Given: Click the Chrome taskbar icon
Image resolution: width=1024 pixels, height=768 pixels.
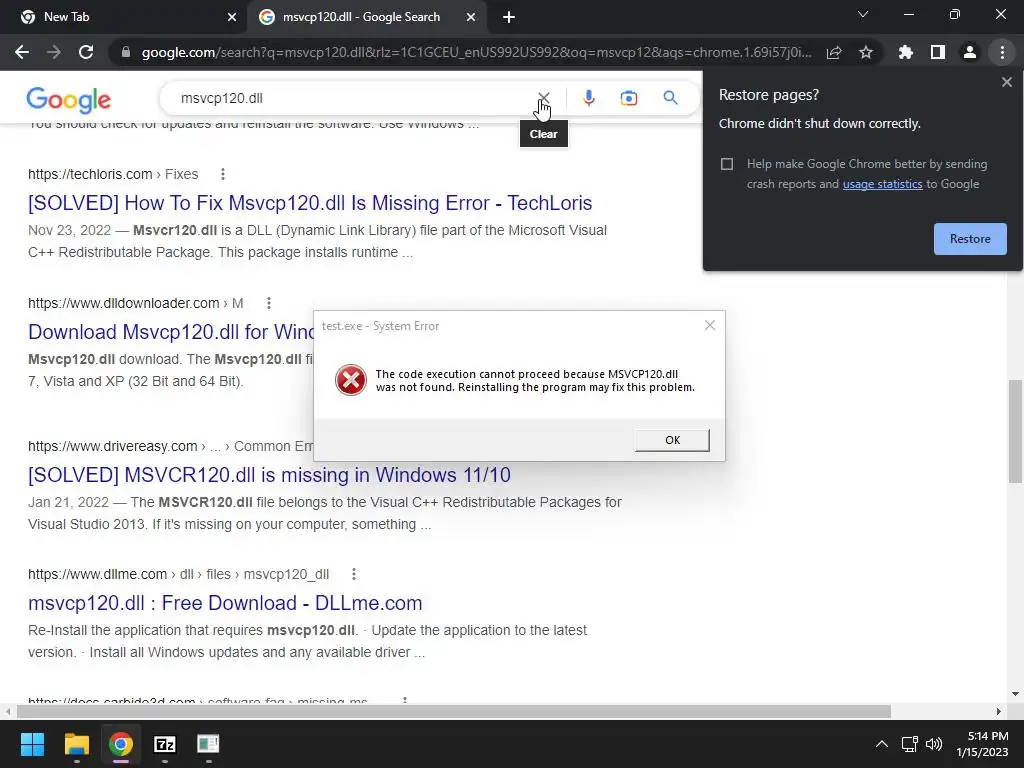Looking at the screenshot, I should [x=121, y=744].
